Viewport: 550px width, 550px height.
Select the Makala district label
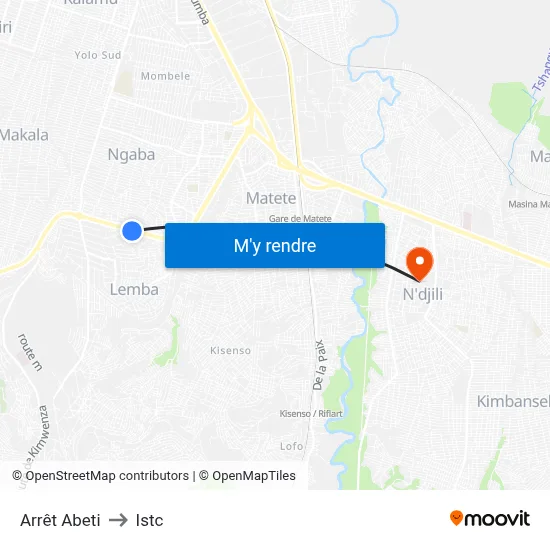[x=24, y=135]
